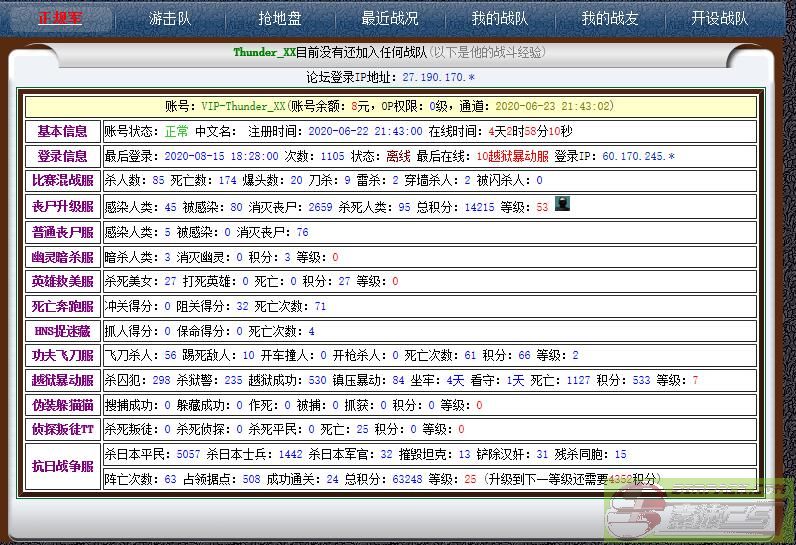
Task: Switch to the 游击队 tab
Action: [169, 18]
